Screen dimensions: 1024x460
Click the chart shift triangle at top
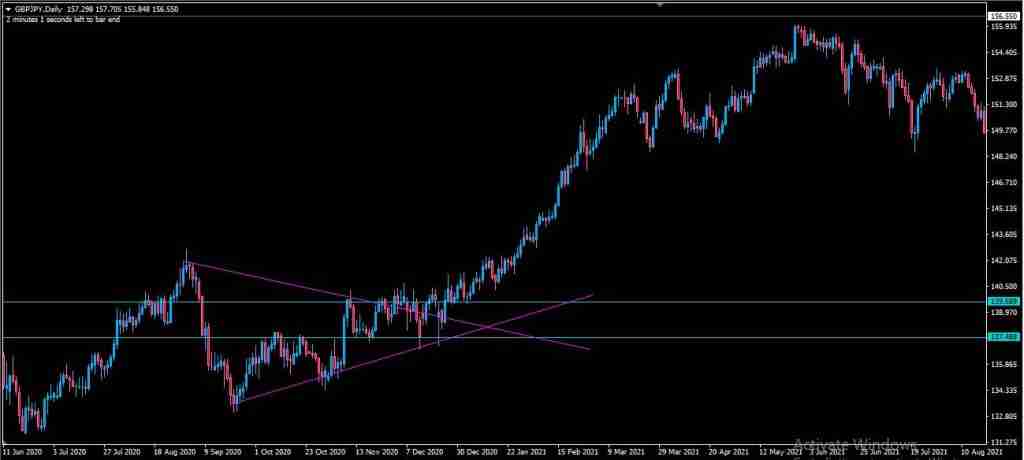click(659, 5)
